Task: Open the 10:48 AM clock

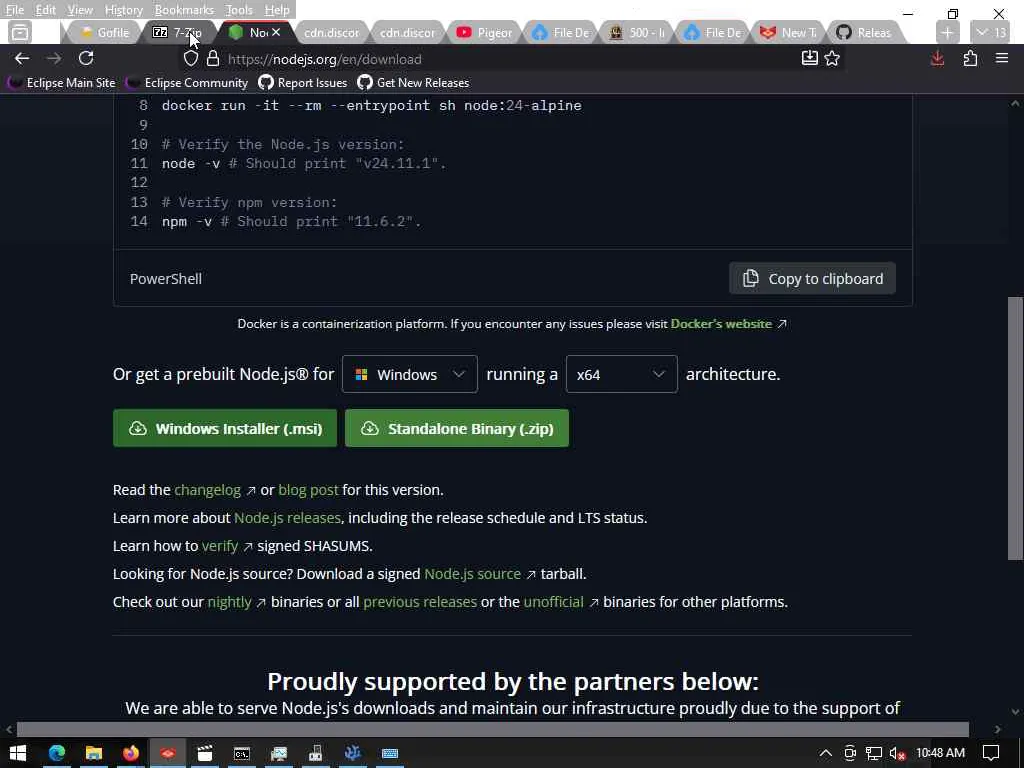Action: point(940,753)
